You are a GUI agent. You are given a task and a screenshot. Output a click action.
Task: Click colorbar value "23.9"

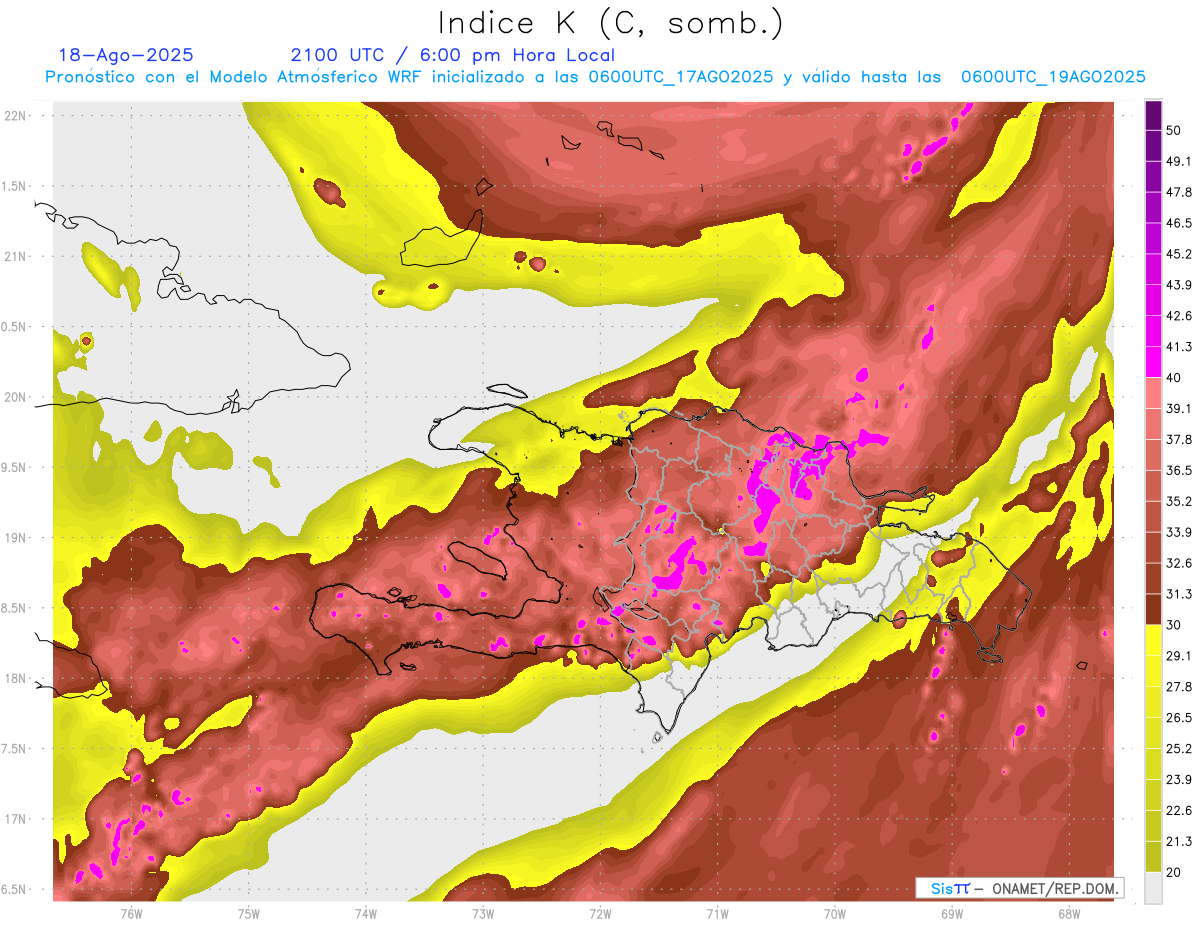pos(1179,779)
